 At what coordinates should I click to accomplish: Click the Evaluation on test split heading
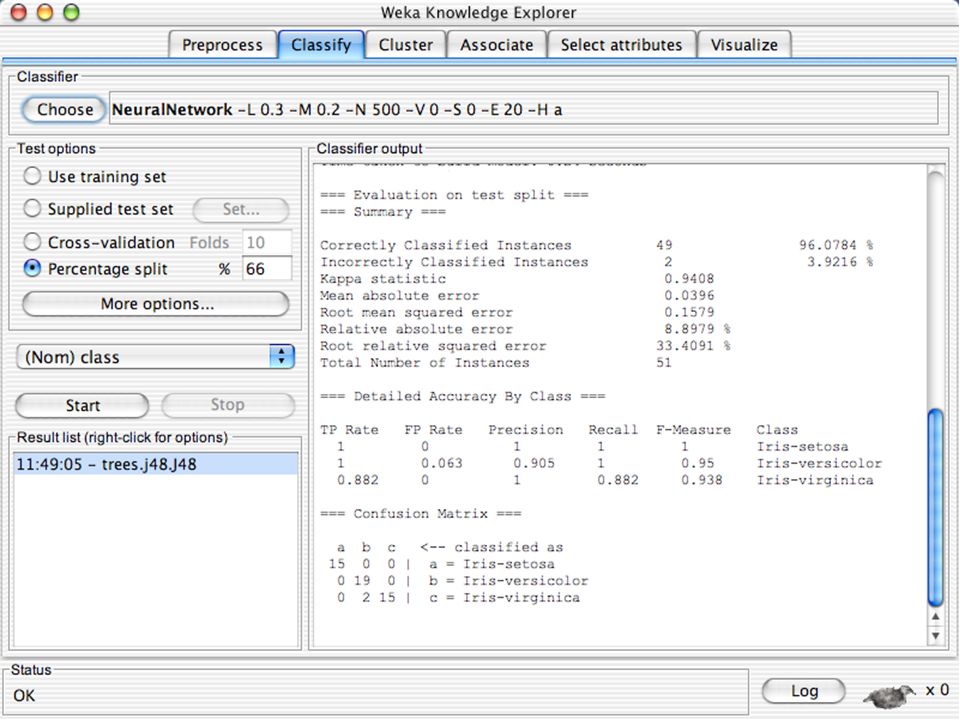pos(454,195)
